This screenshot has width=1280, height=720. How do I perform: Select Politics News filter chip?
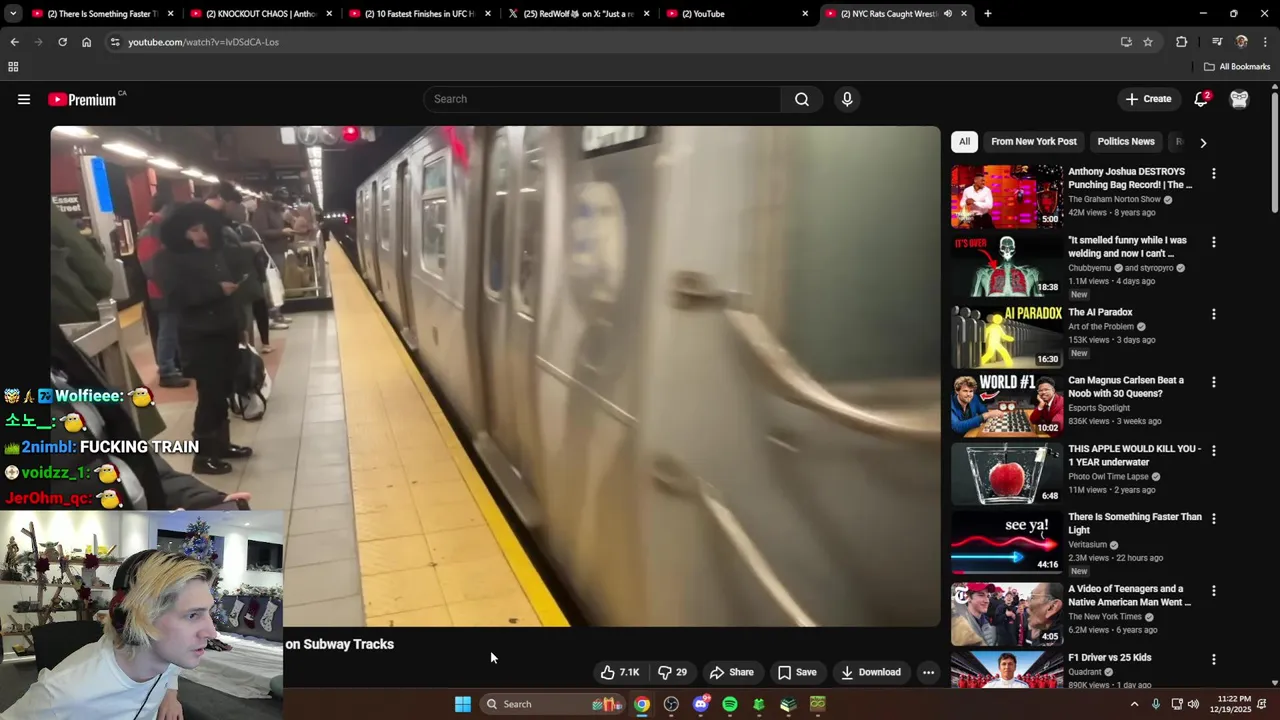(1126, 142)
